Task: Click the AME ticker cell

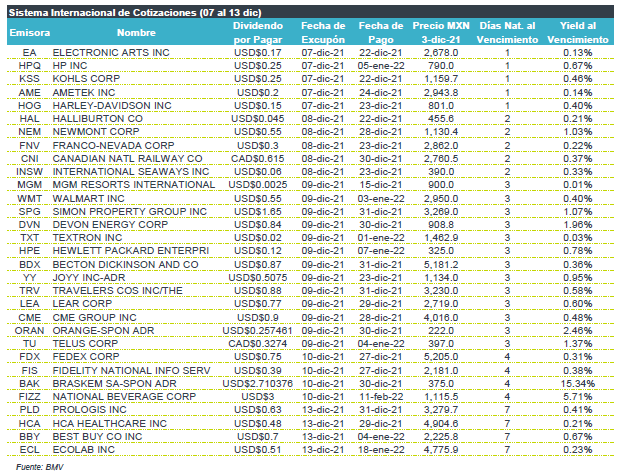Action: 30,93
